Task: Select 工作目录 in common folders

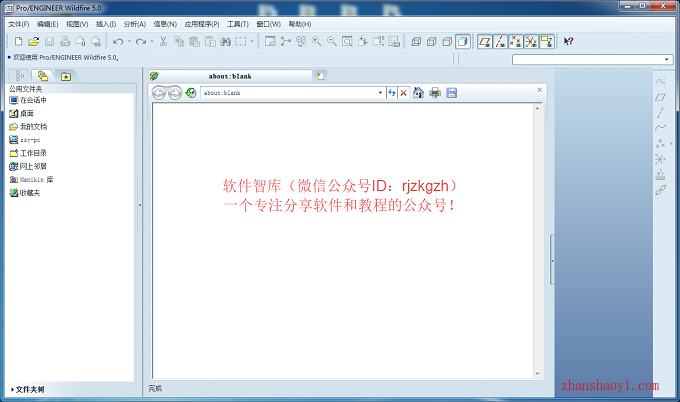Action: coord(28,153)
